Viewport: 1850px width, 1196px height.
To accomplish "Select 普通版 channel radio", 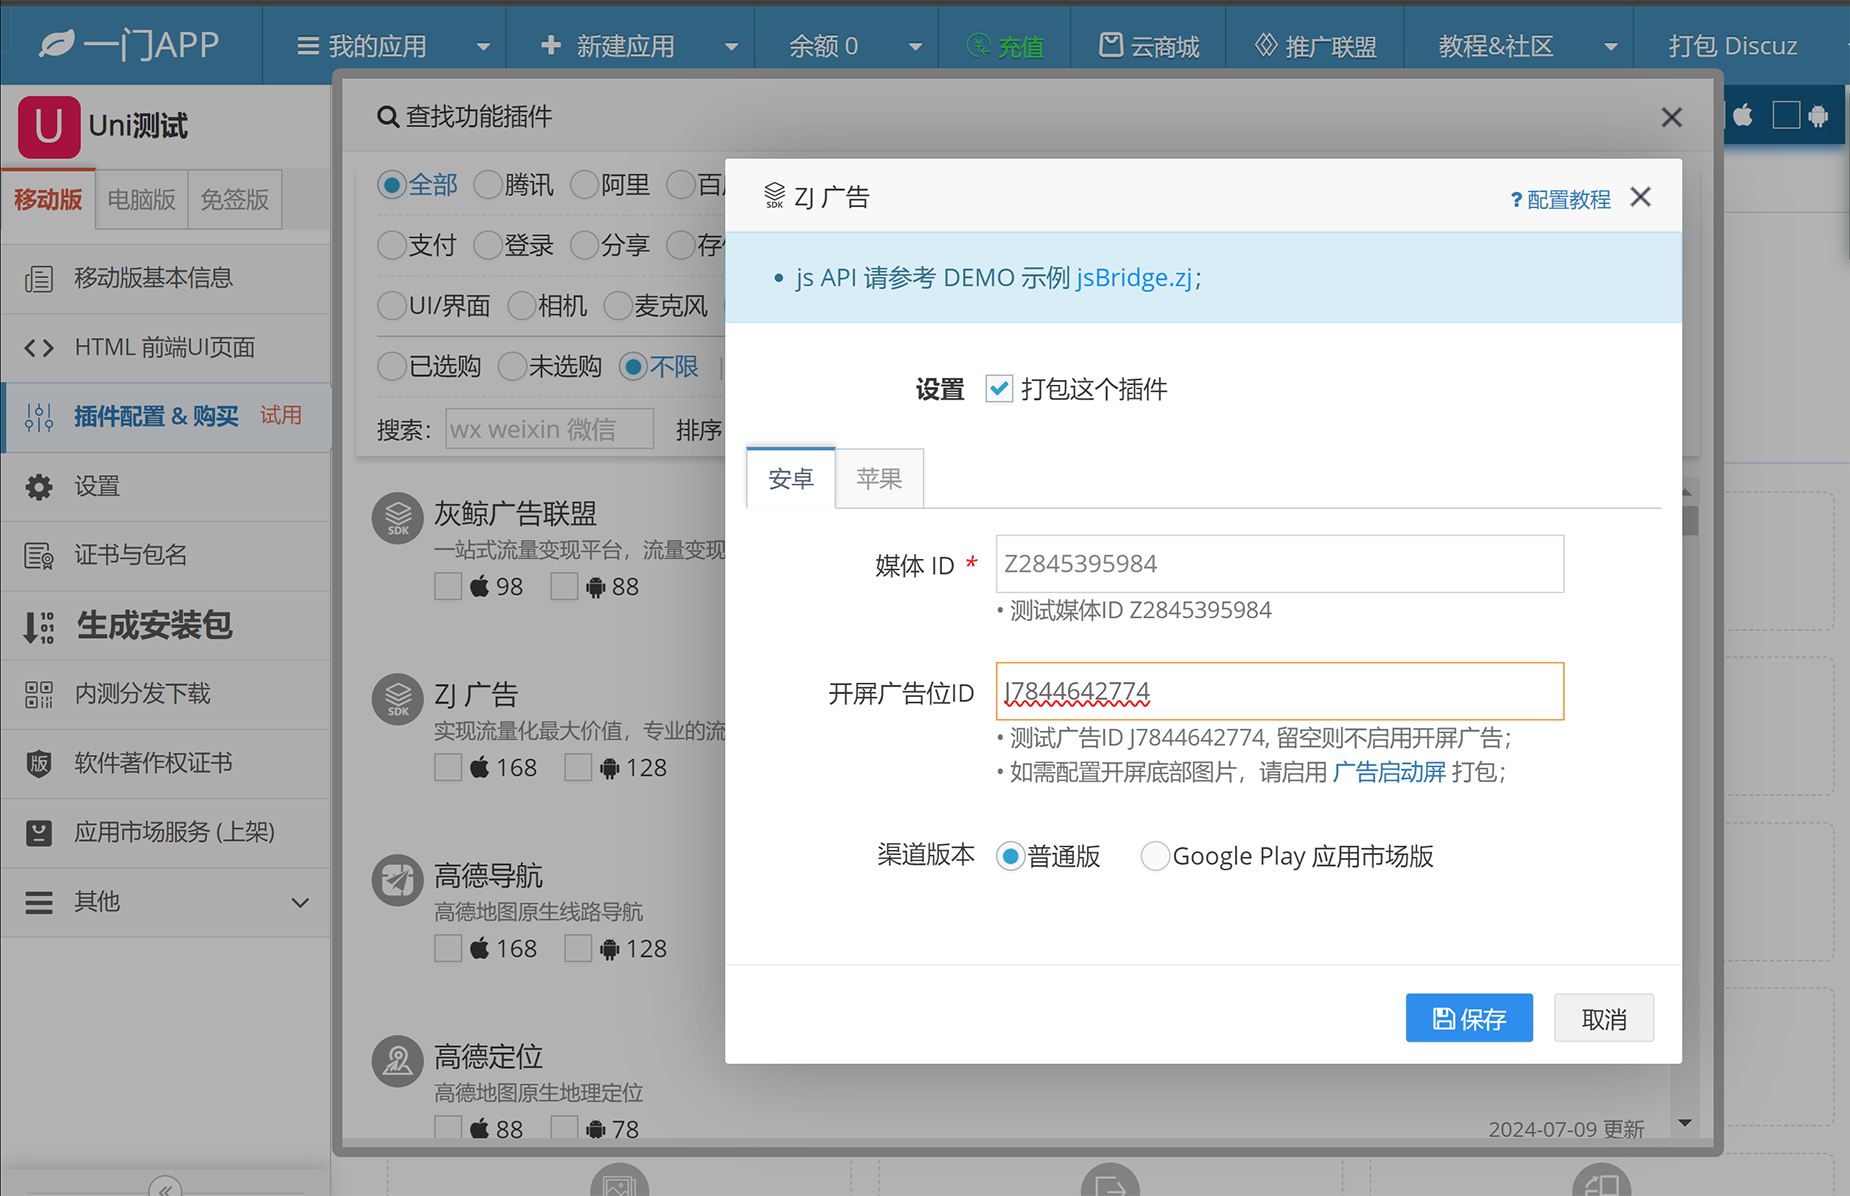I will [x=1010, y=857].
